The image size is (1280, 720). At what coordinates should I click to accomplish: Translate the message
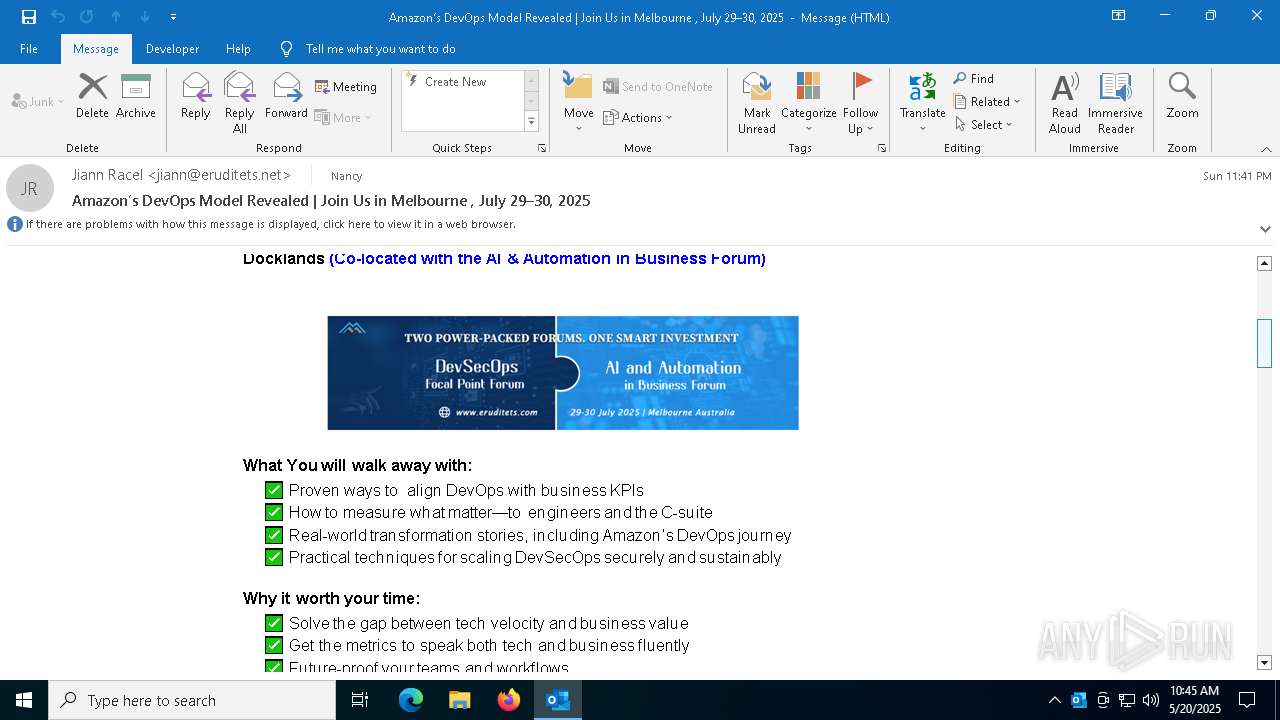[x=922, y=103]
